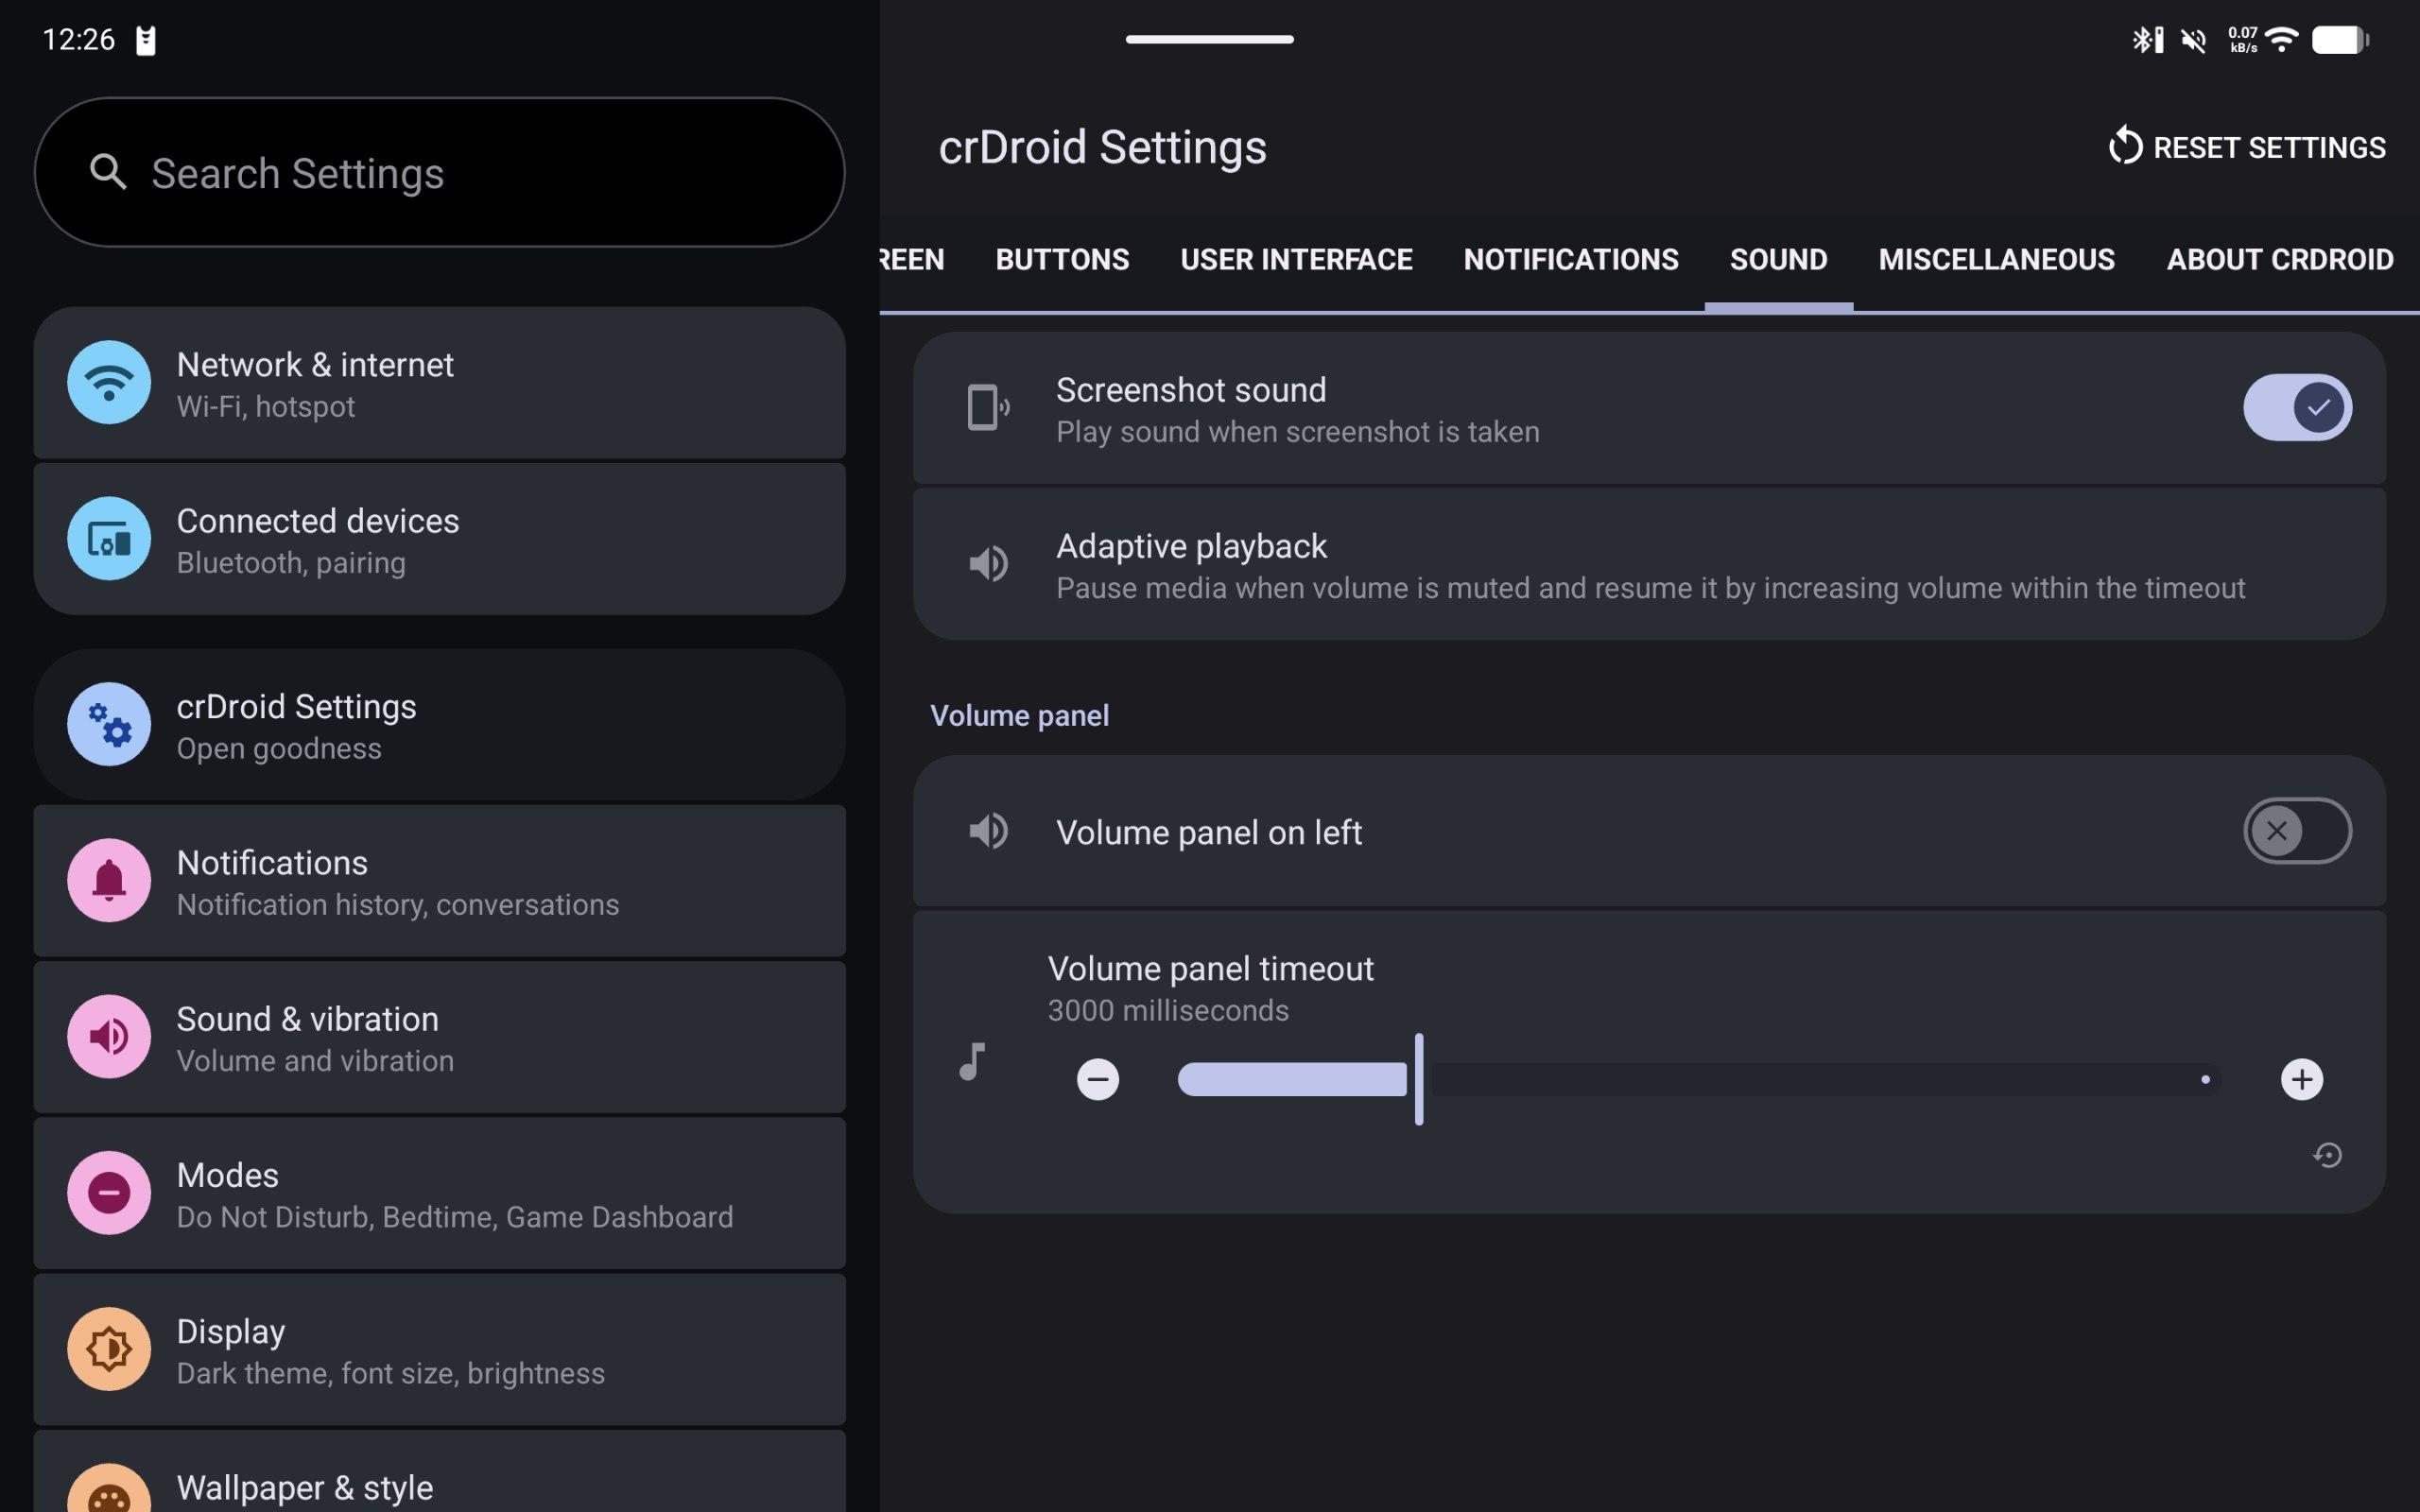Open Adaptive playback settings
The height and width of the screenshot is (1512, 2420).
tap(1648, 565)
